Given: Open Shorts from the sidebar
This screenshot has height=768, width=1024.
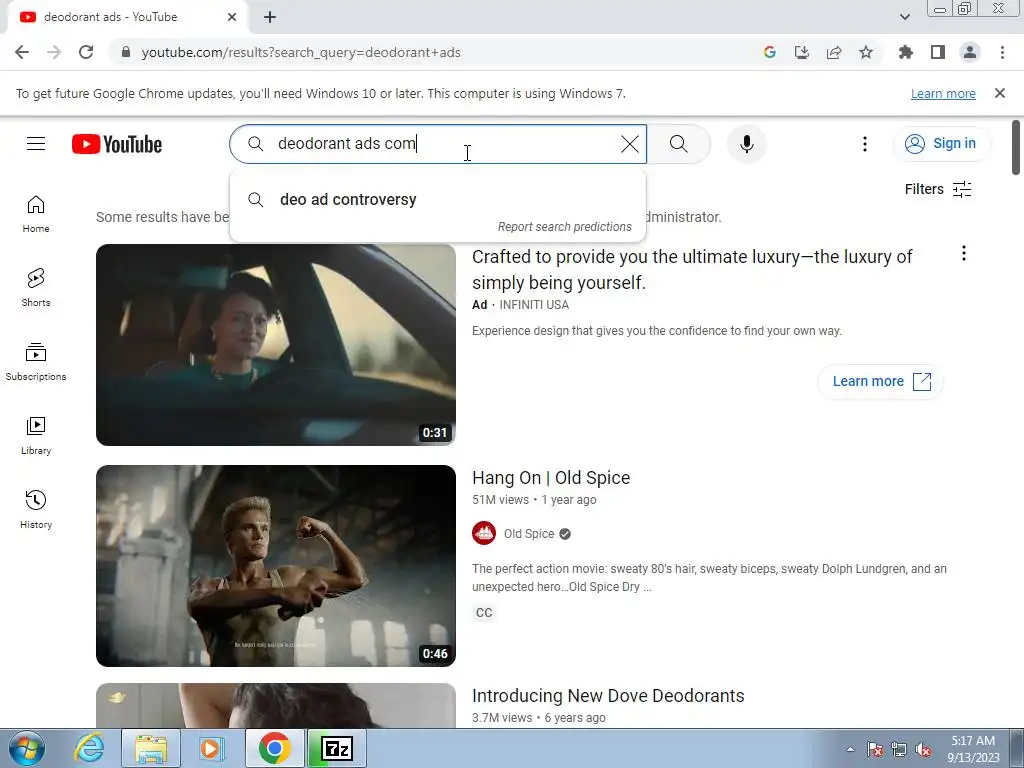Looking at the screenshot, I should point(36,288).
